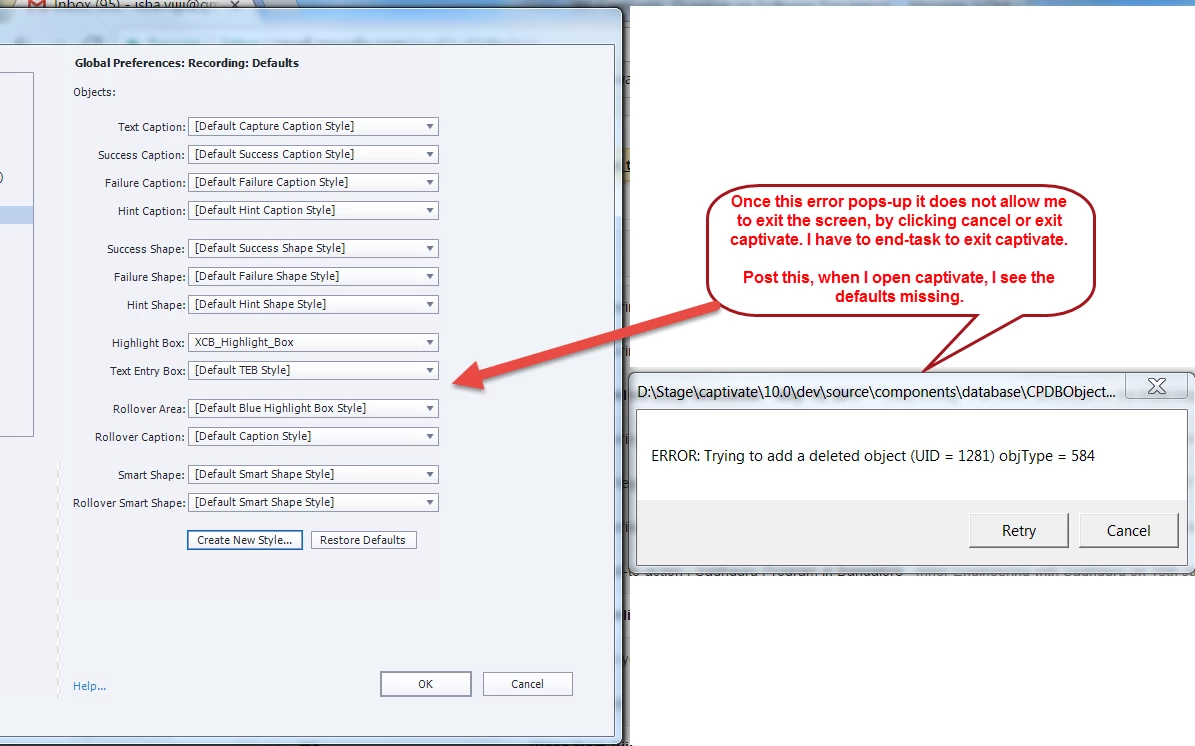This screenshot has width=1195, height=746.
Task: Click the Create New Style button
Action: (x=245, y=540)
